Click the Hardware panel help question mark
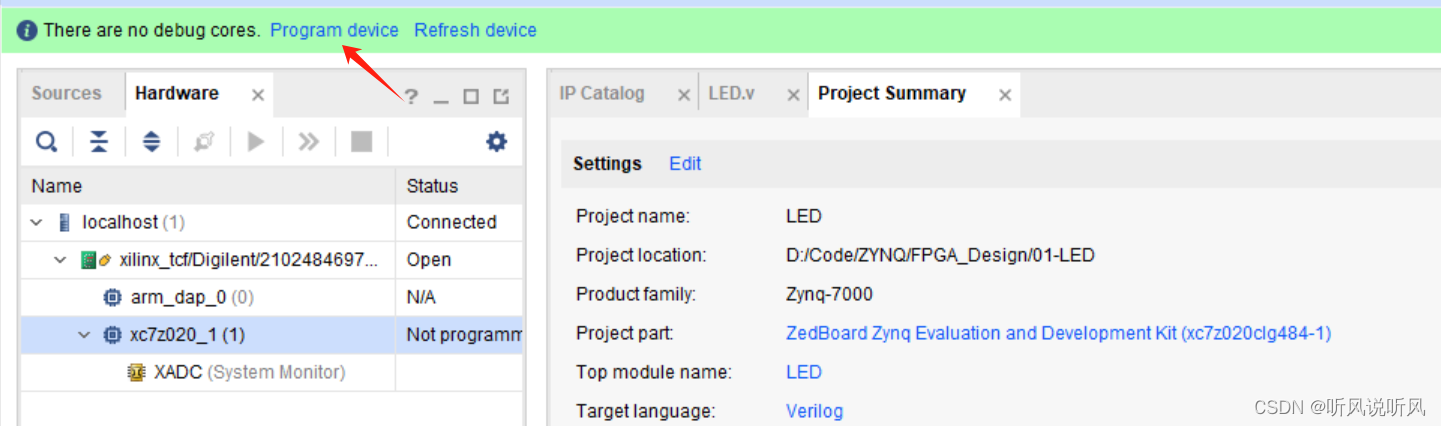The height and width of the screenshot is (426, 1441). (x=411, y=96)
